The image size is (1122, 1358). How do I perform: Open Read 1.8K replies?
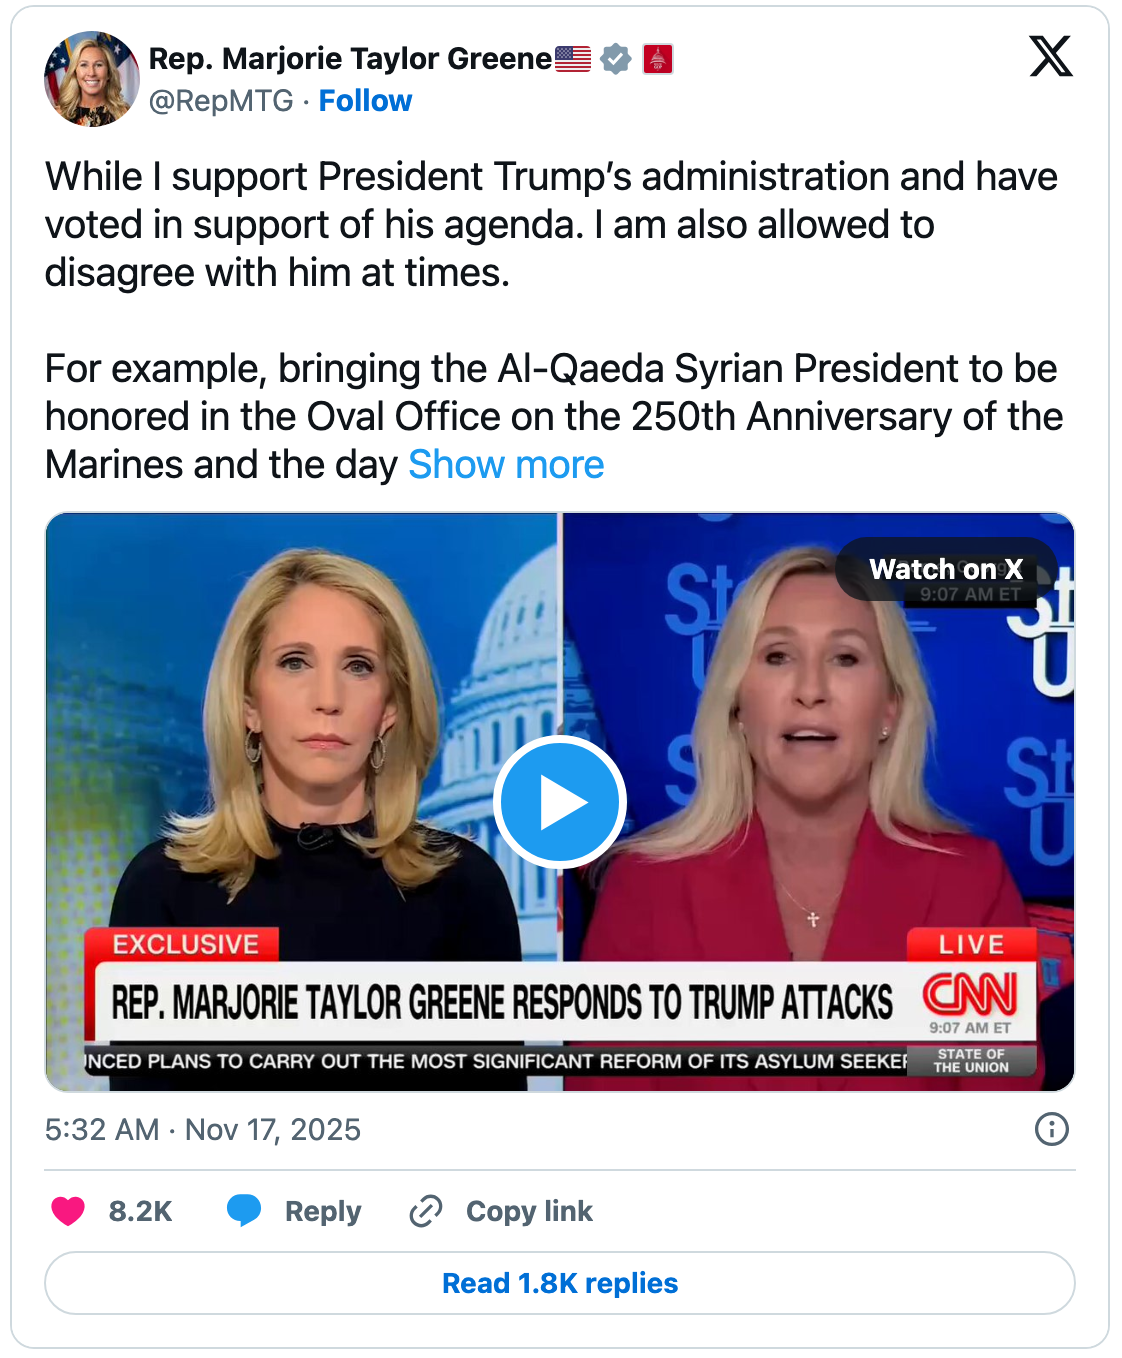[x=560, y=1283]
